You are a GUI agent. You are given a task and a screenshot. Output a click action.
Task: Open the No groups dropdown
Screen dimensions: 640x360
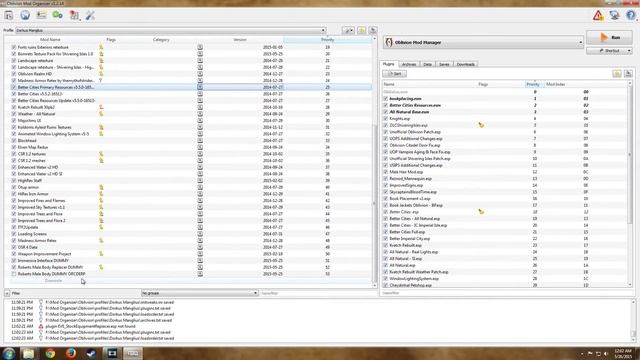tap(200, 293)
